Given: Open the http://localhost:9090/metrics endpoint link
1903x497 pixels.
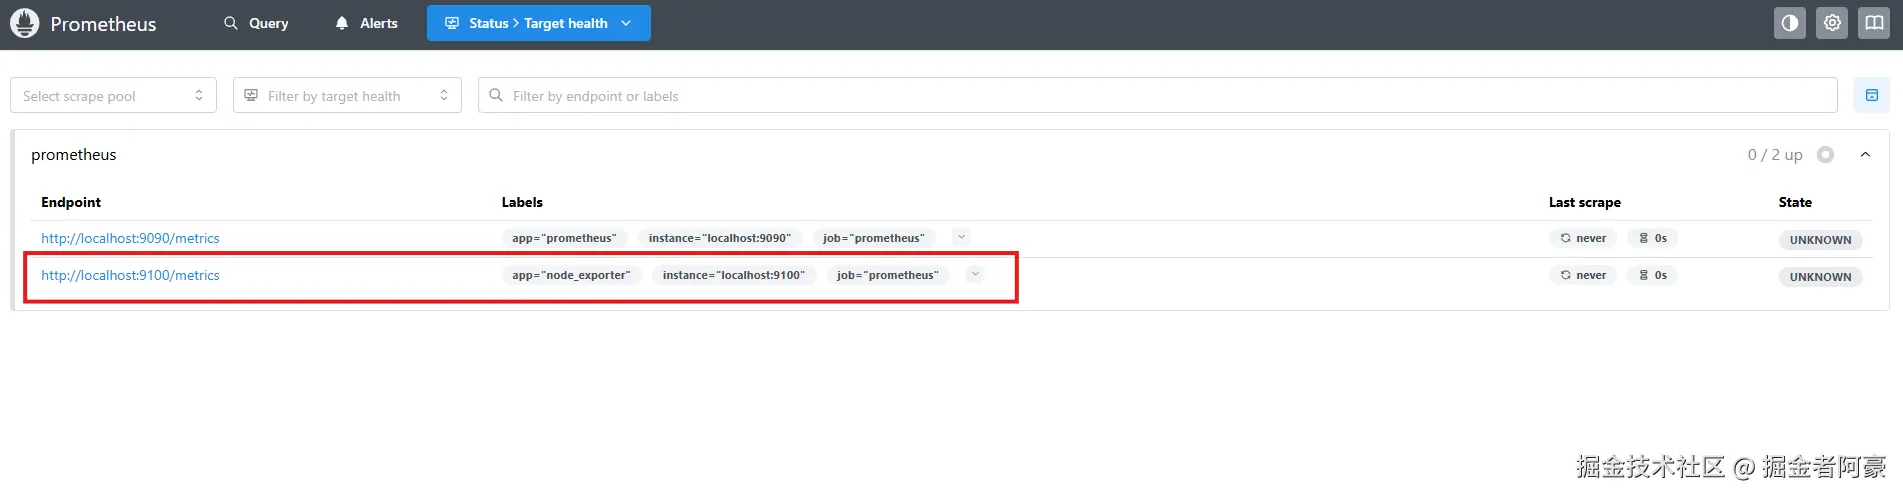Looking at the screenshot, I should pyautogui.click(x=130, y=238).
